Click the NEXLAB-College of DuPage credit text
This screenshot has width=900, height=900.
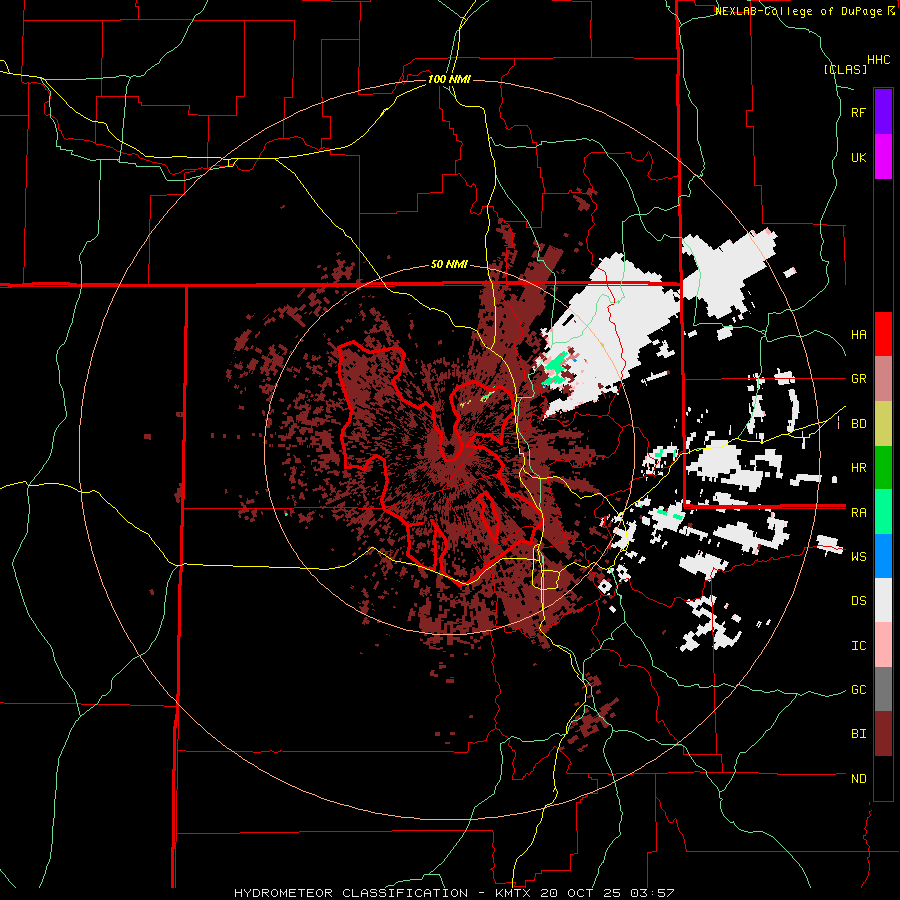798,11
